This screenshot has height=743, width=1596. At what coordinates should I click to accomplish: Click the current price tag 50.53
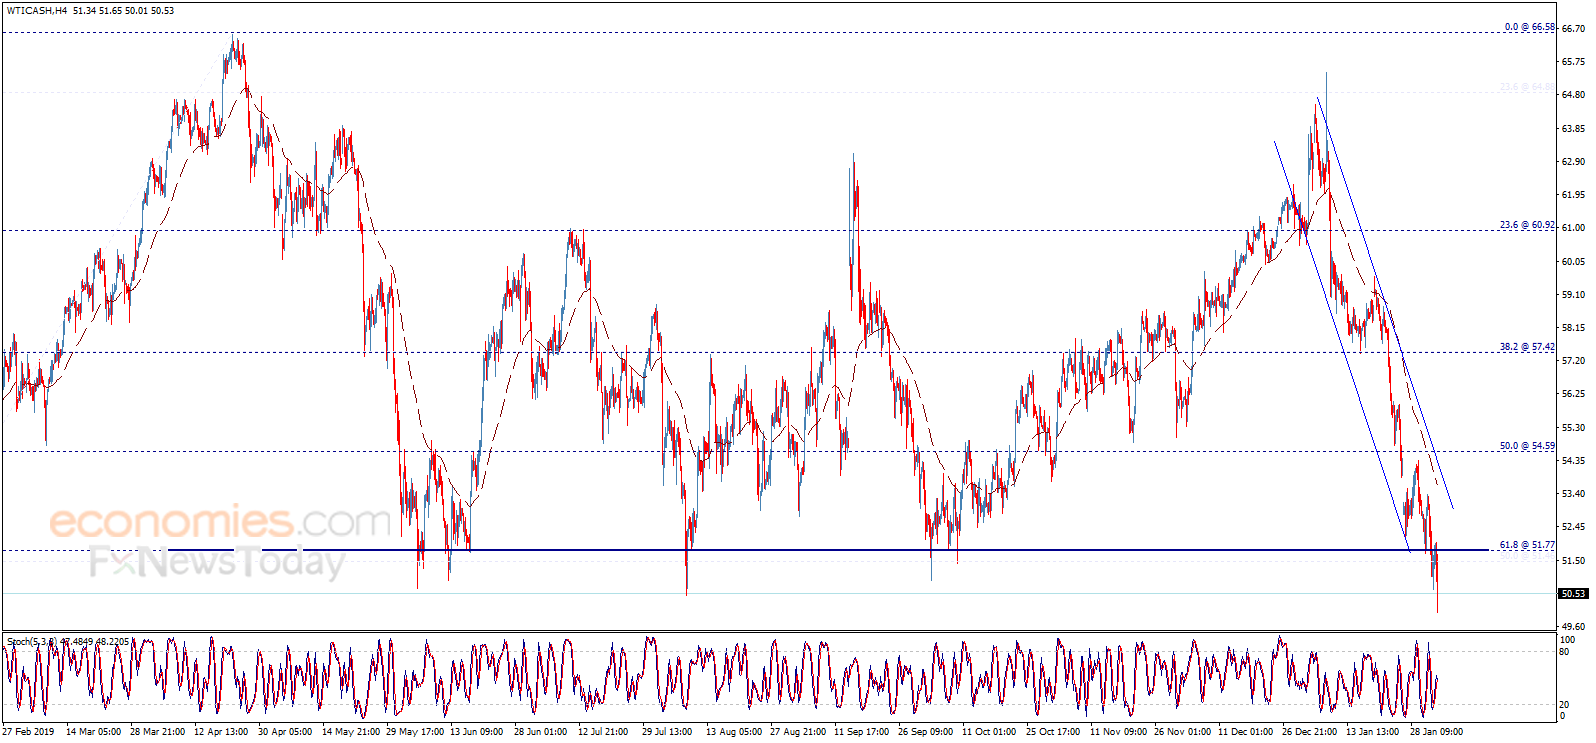tap(1573, 593)
